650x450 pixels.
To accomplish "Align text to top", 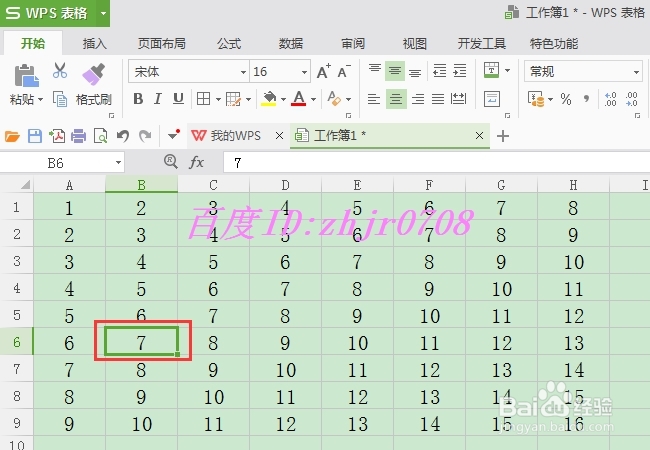I will pos(375,70).
